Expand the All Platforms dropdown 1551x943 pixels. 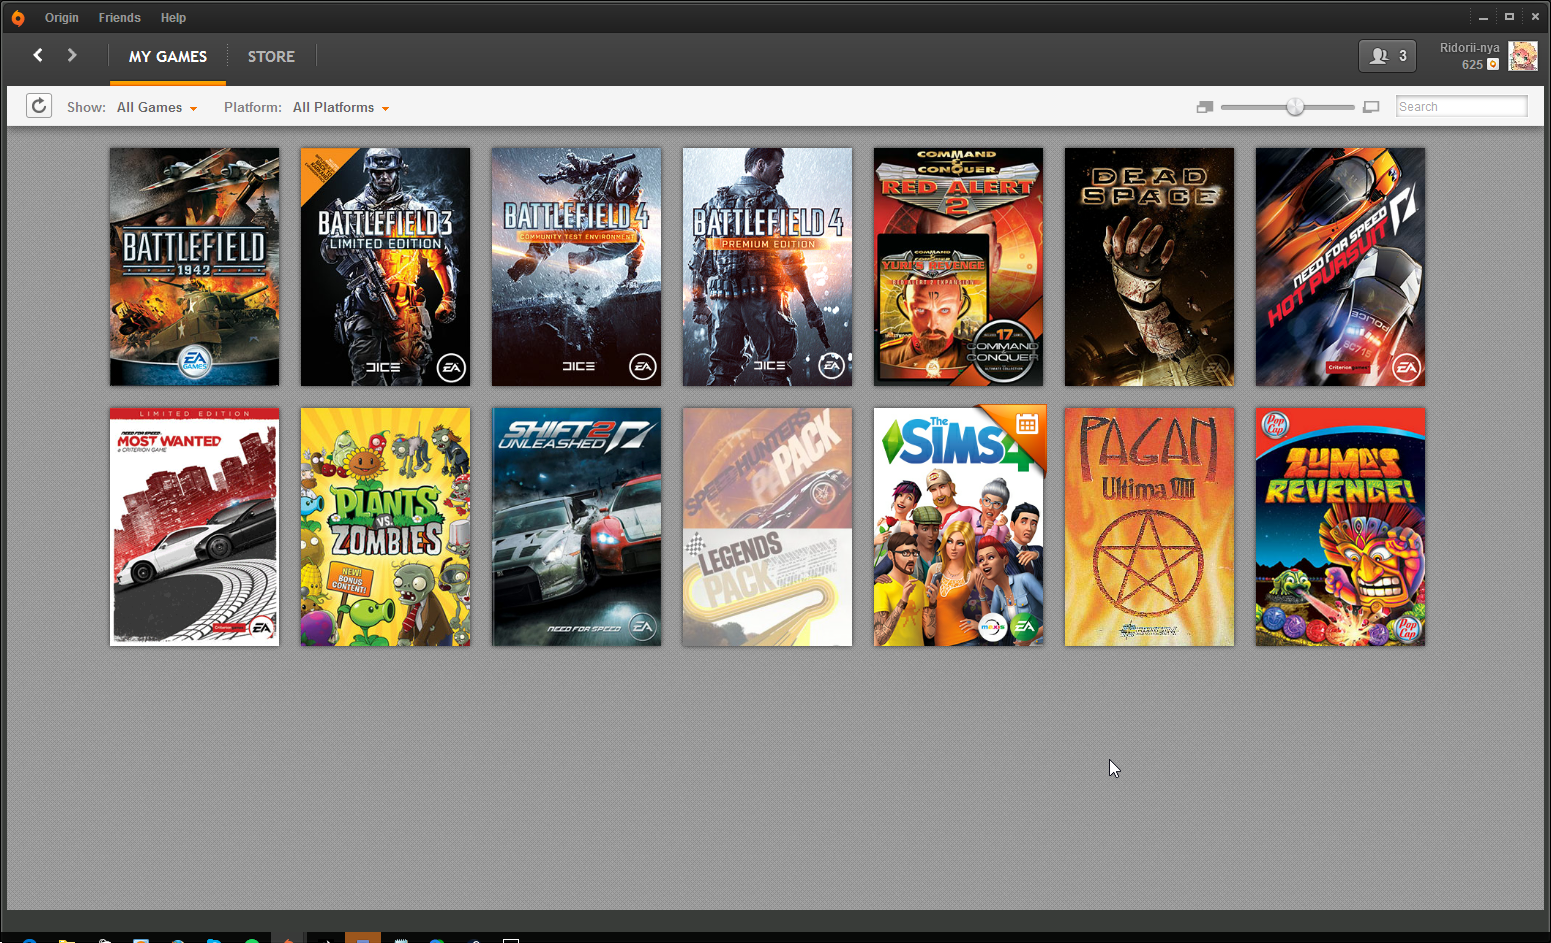(x=341, y=107)
